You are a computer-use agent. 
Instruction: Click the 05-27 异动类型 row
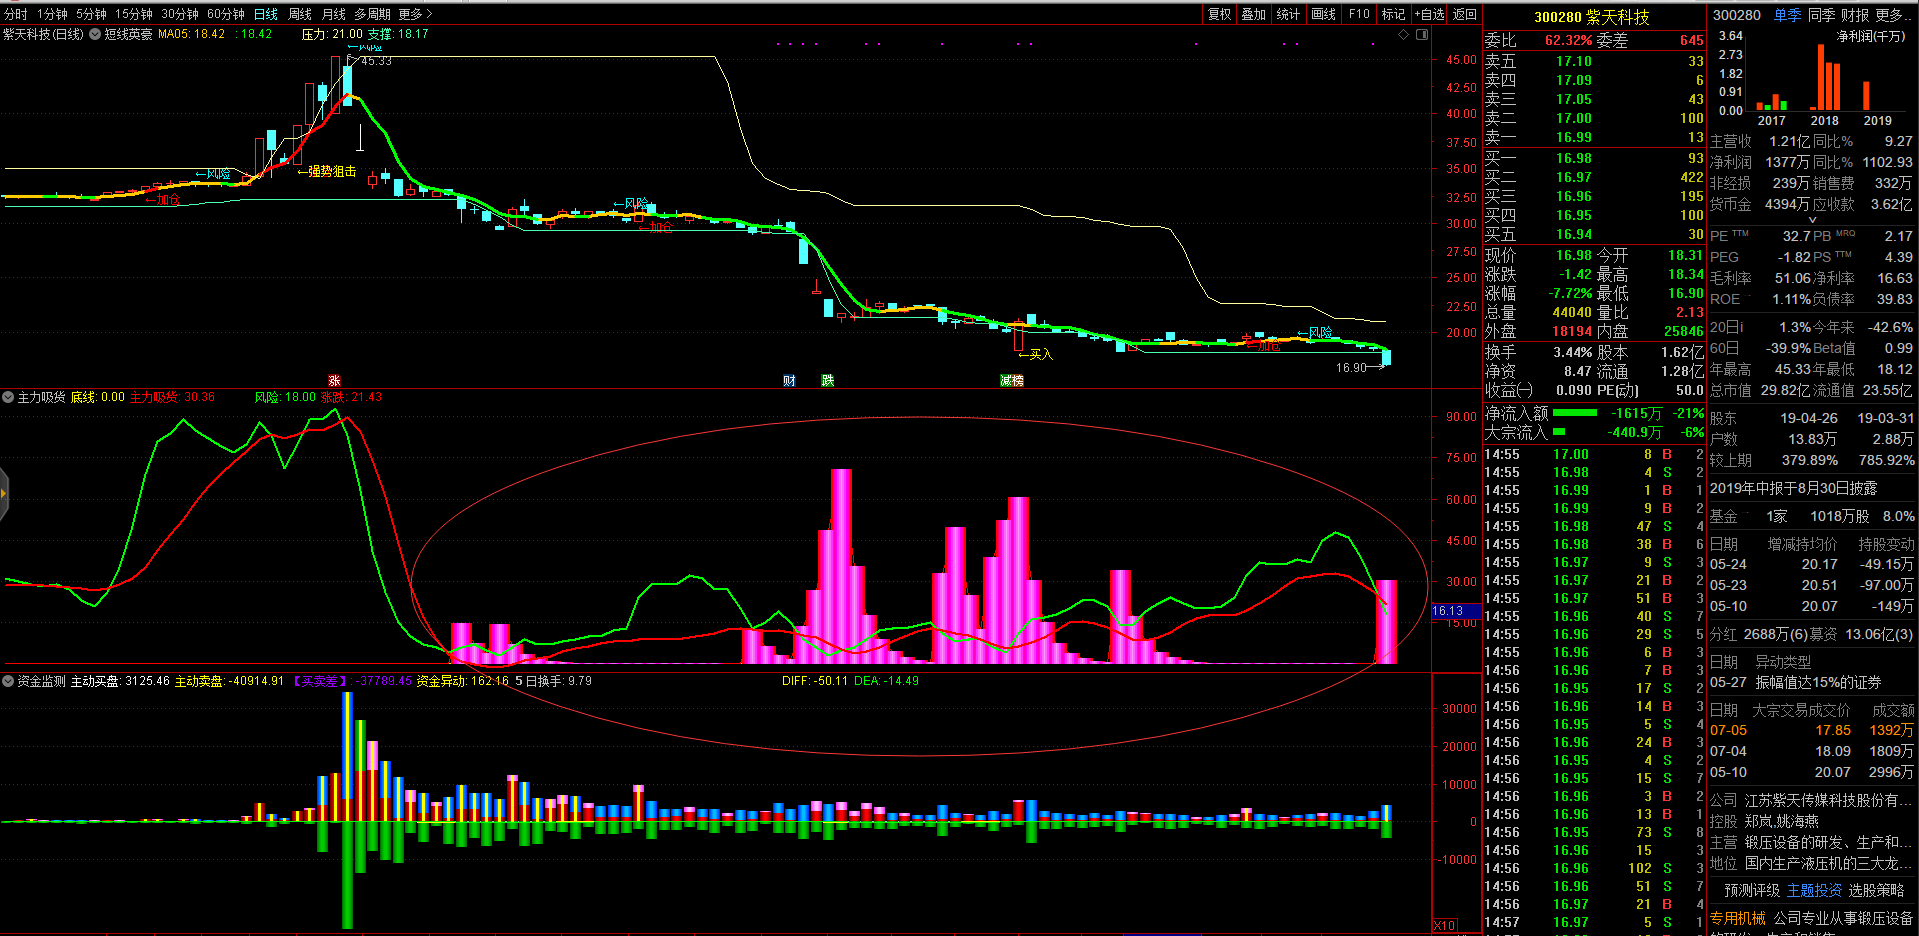(1811, 682)
